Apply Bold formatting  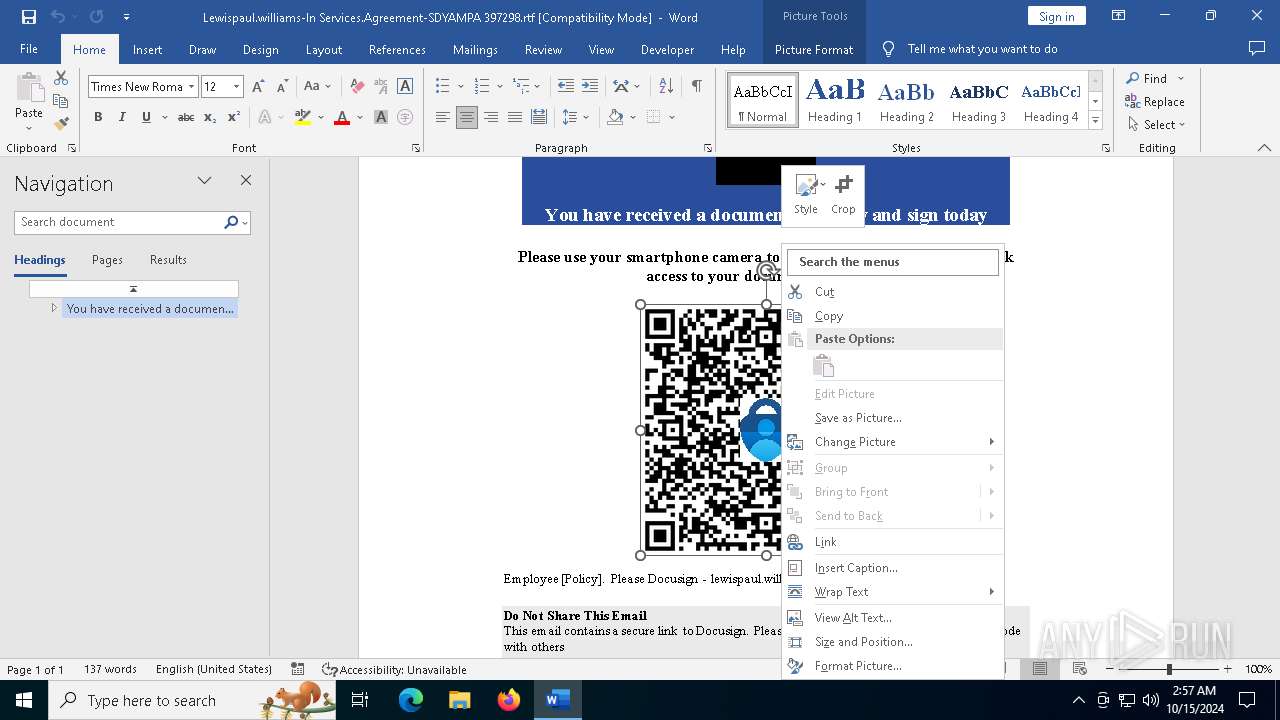tap(98, 117)
